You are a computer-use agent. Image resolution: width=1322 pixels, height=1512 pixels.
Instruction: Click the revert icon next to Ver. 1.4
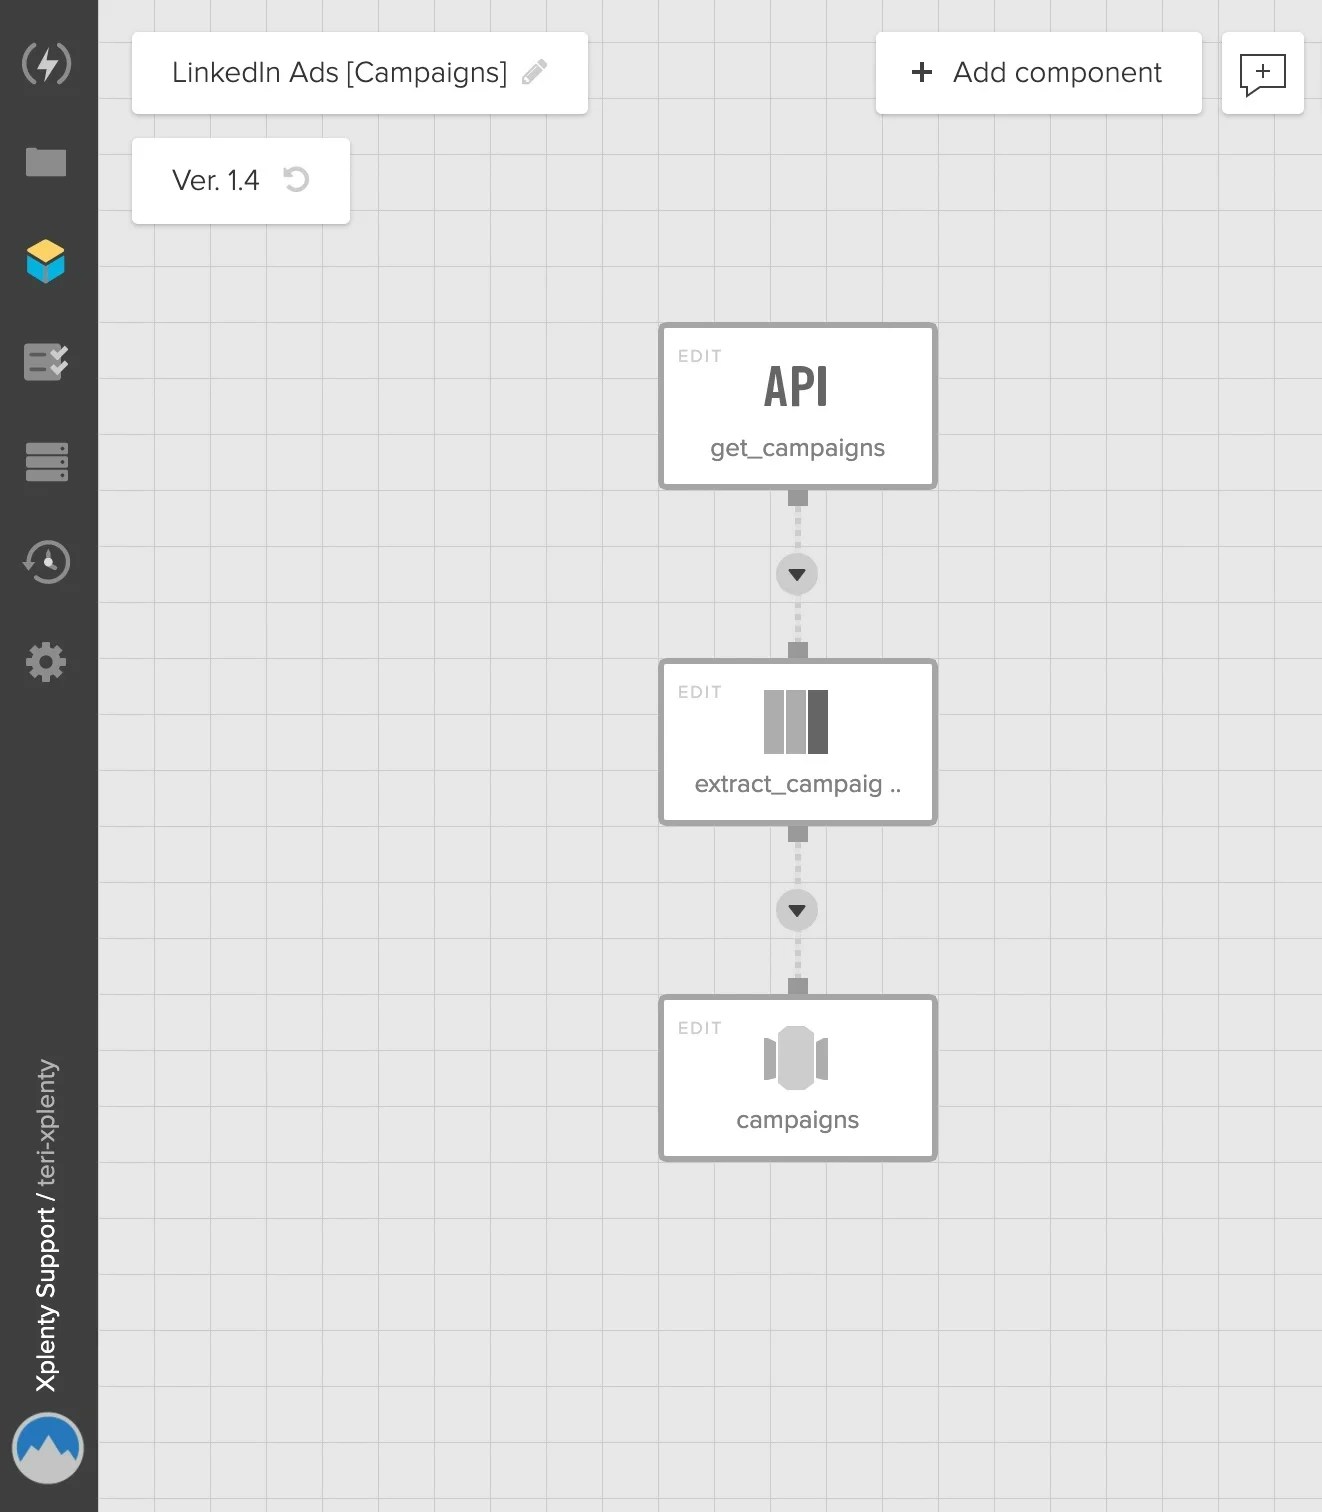tap(295, 181)
